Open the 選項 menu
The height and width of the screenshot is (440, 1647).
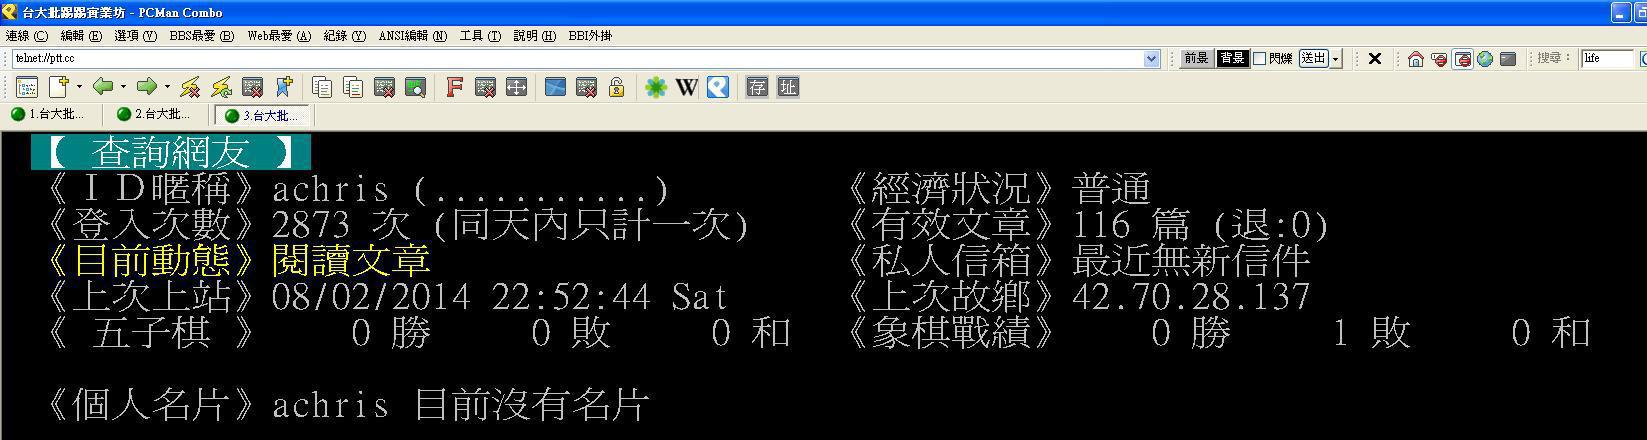(135, 35)
